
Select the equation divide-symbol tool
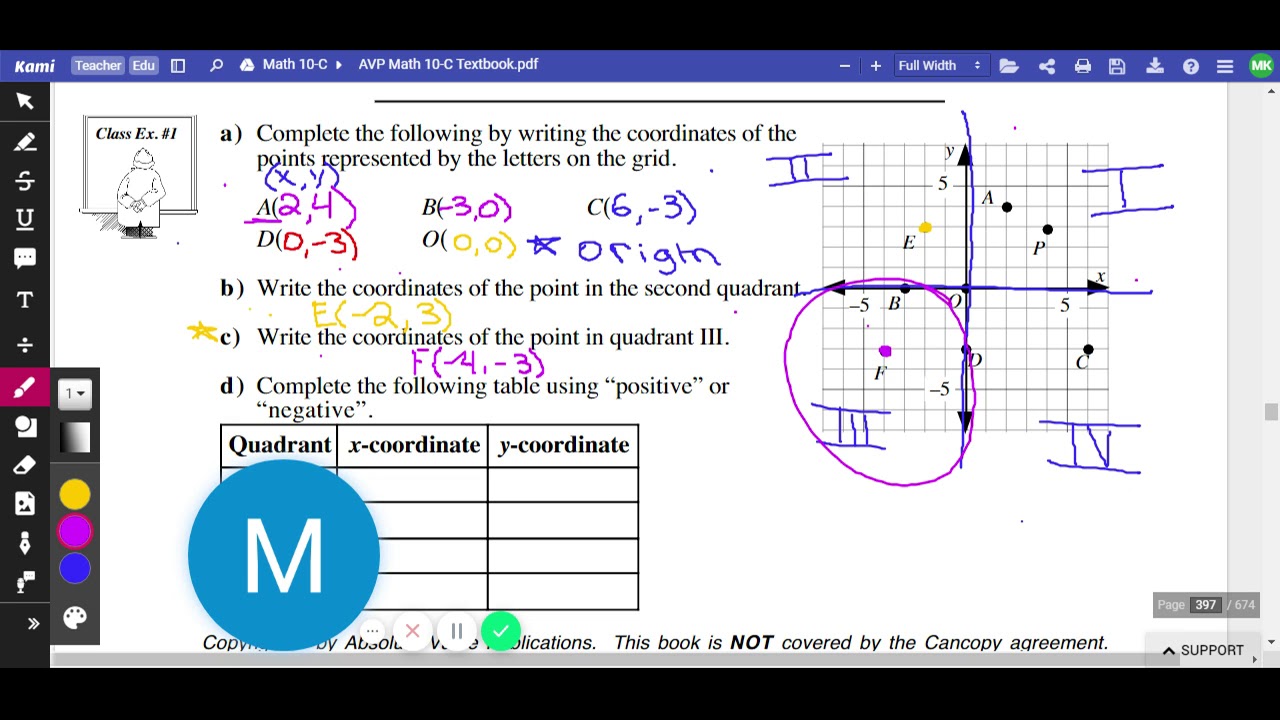coord(25,345)
